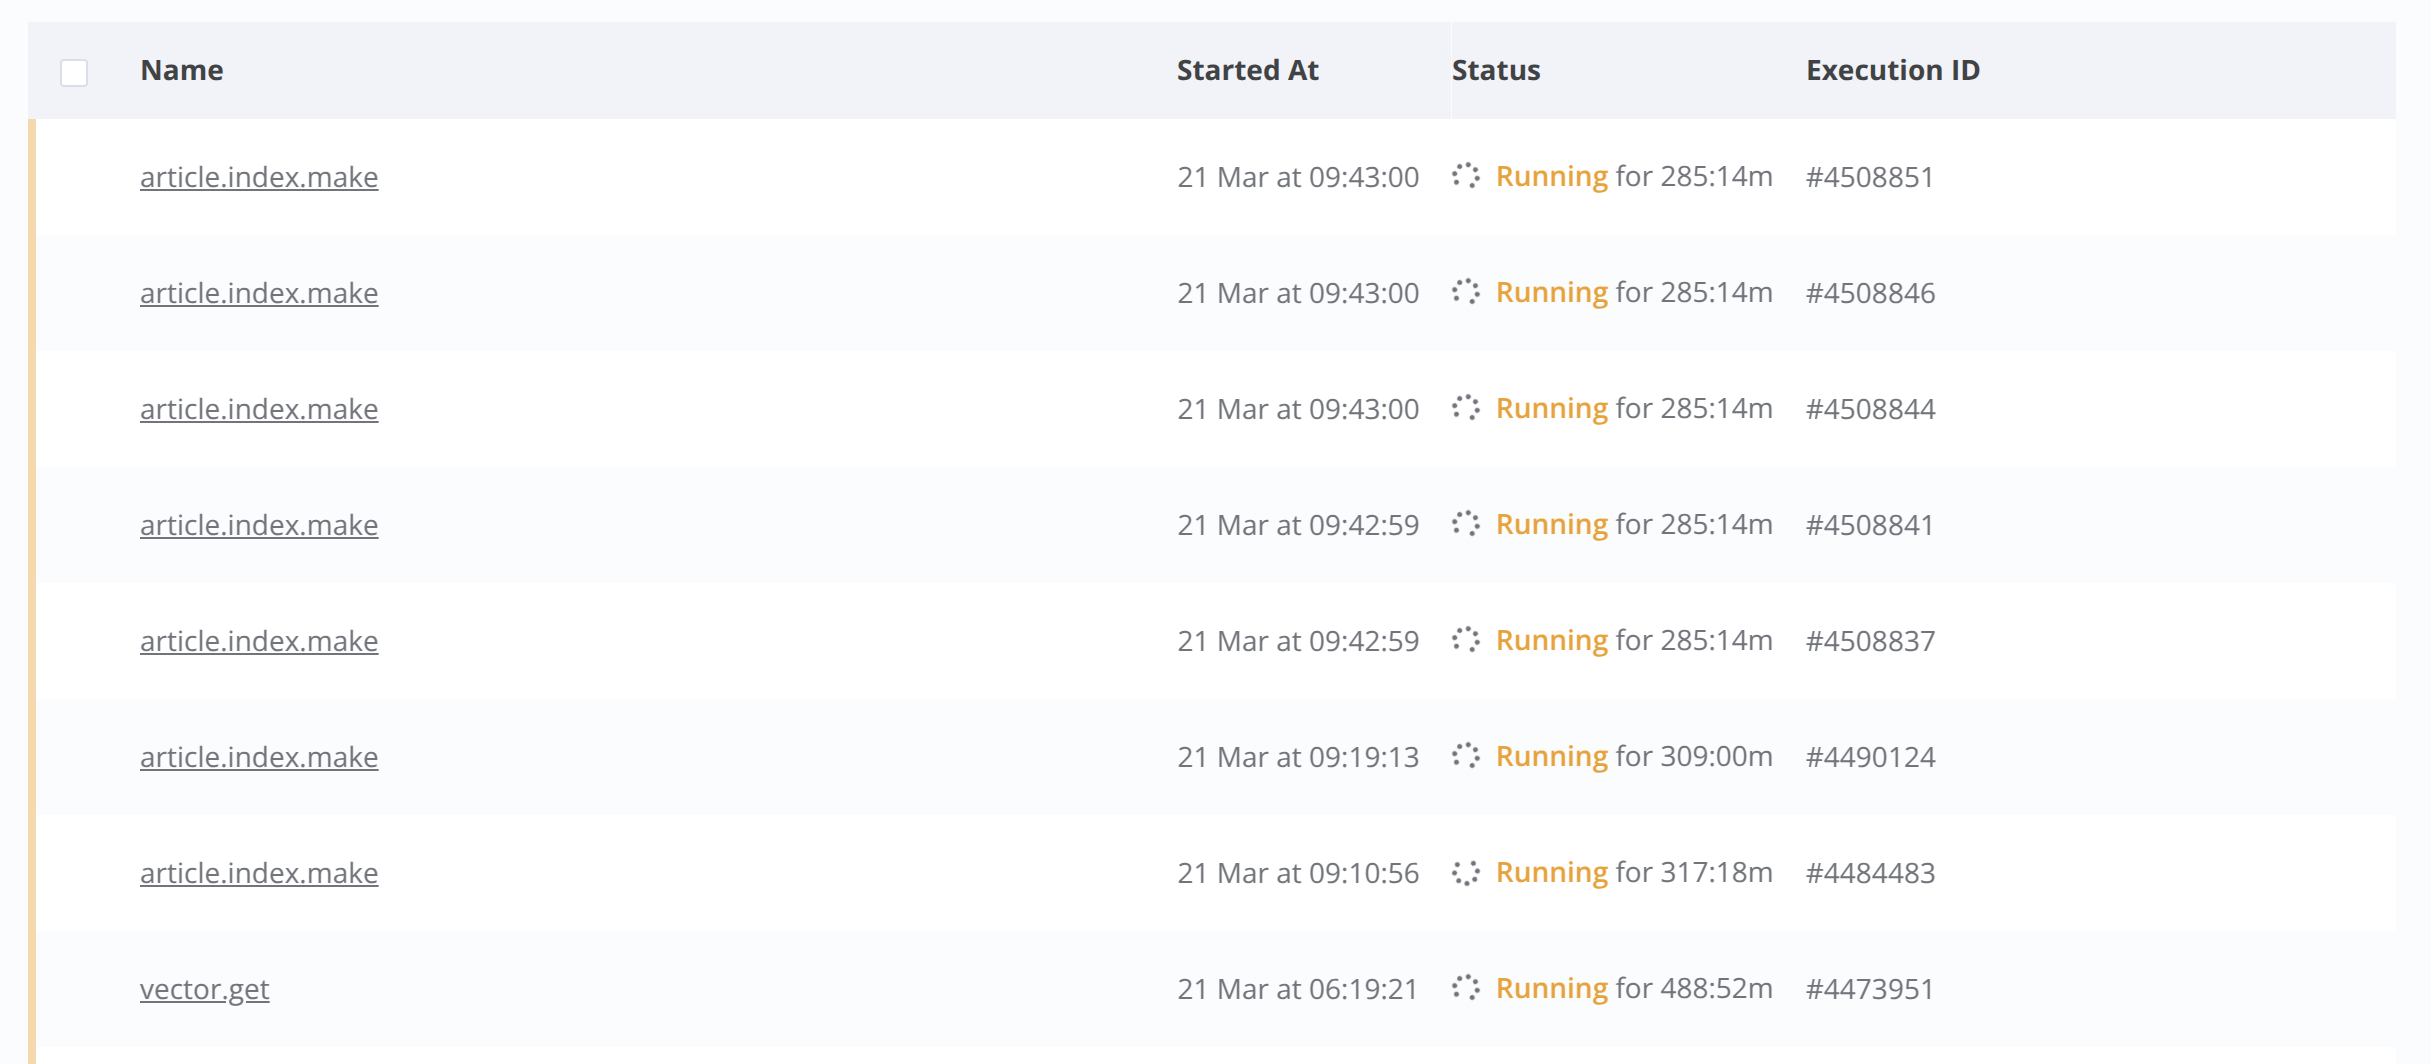Open article.index.make for execution #4508844
This screenshot has width=2431, height=1064.
point(259,409)
